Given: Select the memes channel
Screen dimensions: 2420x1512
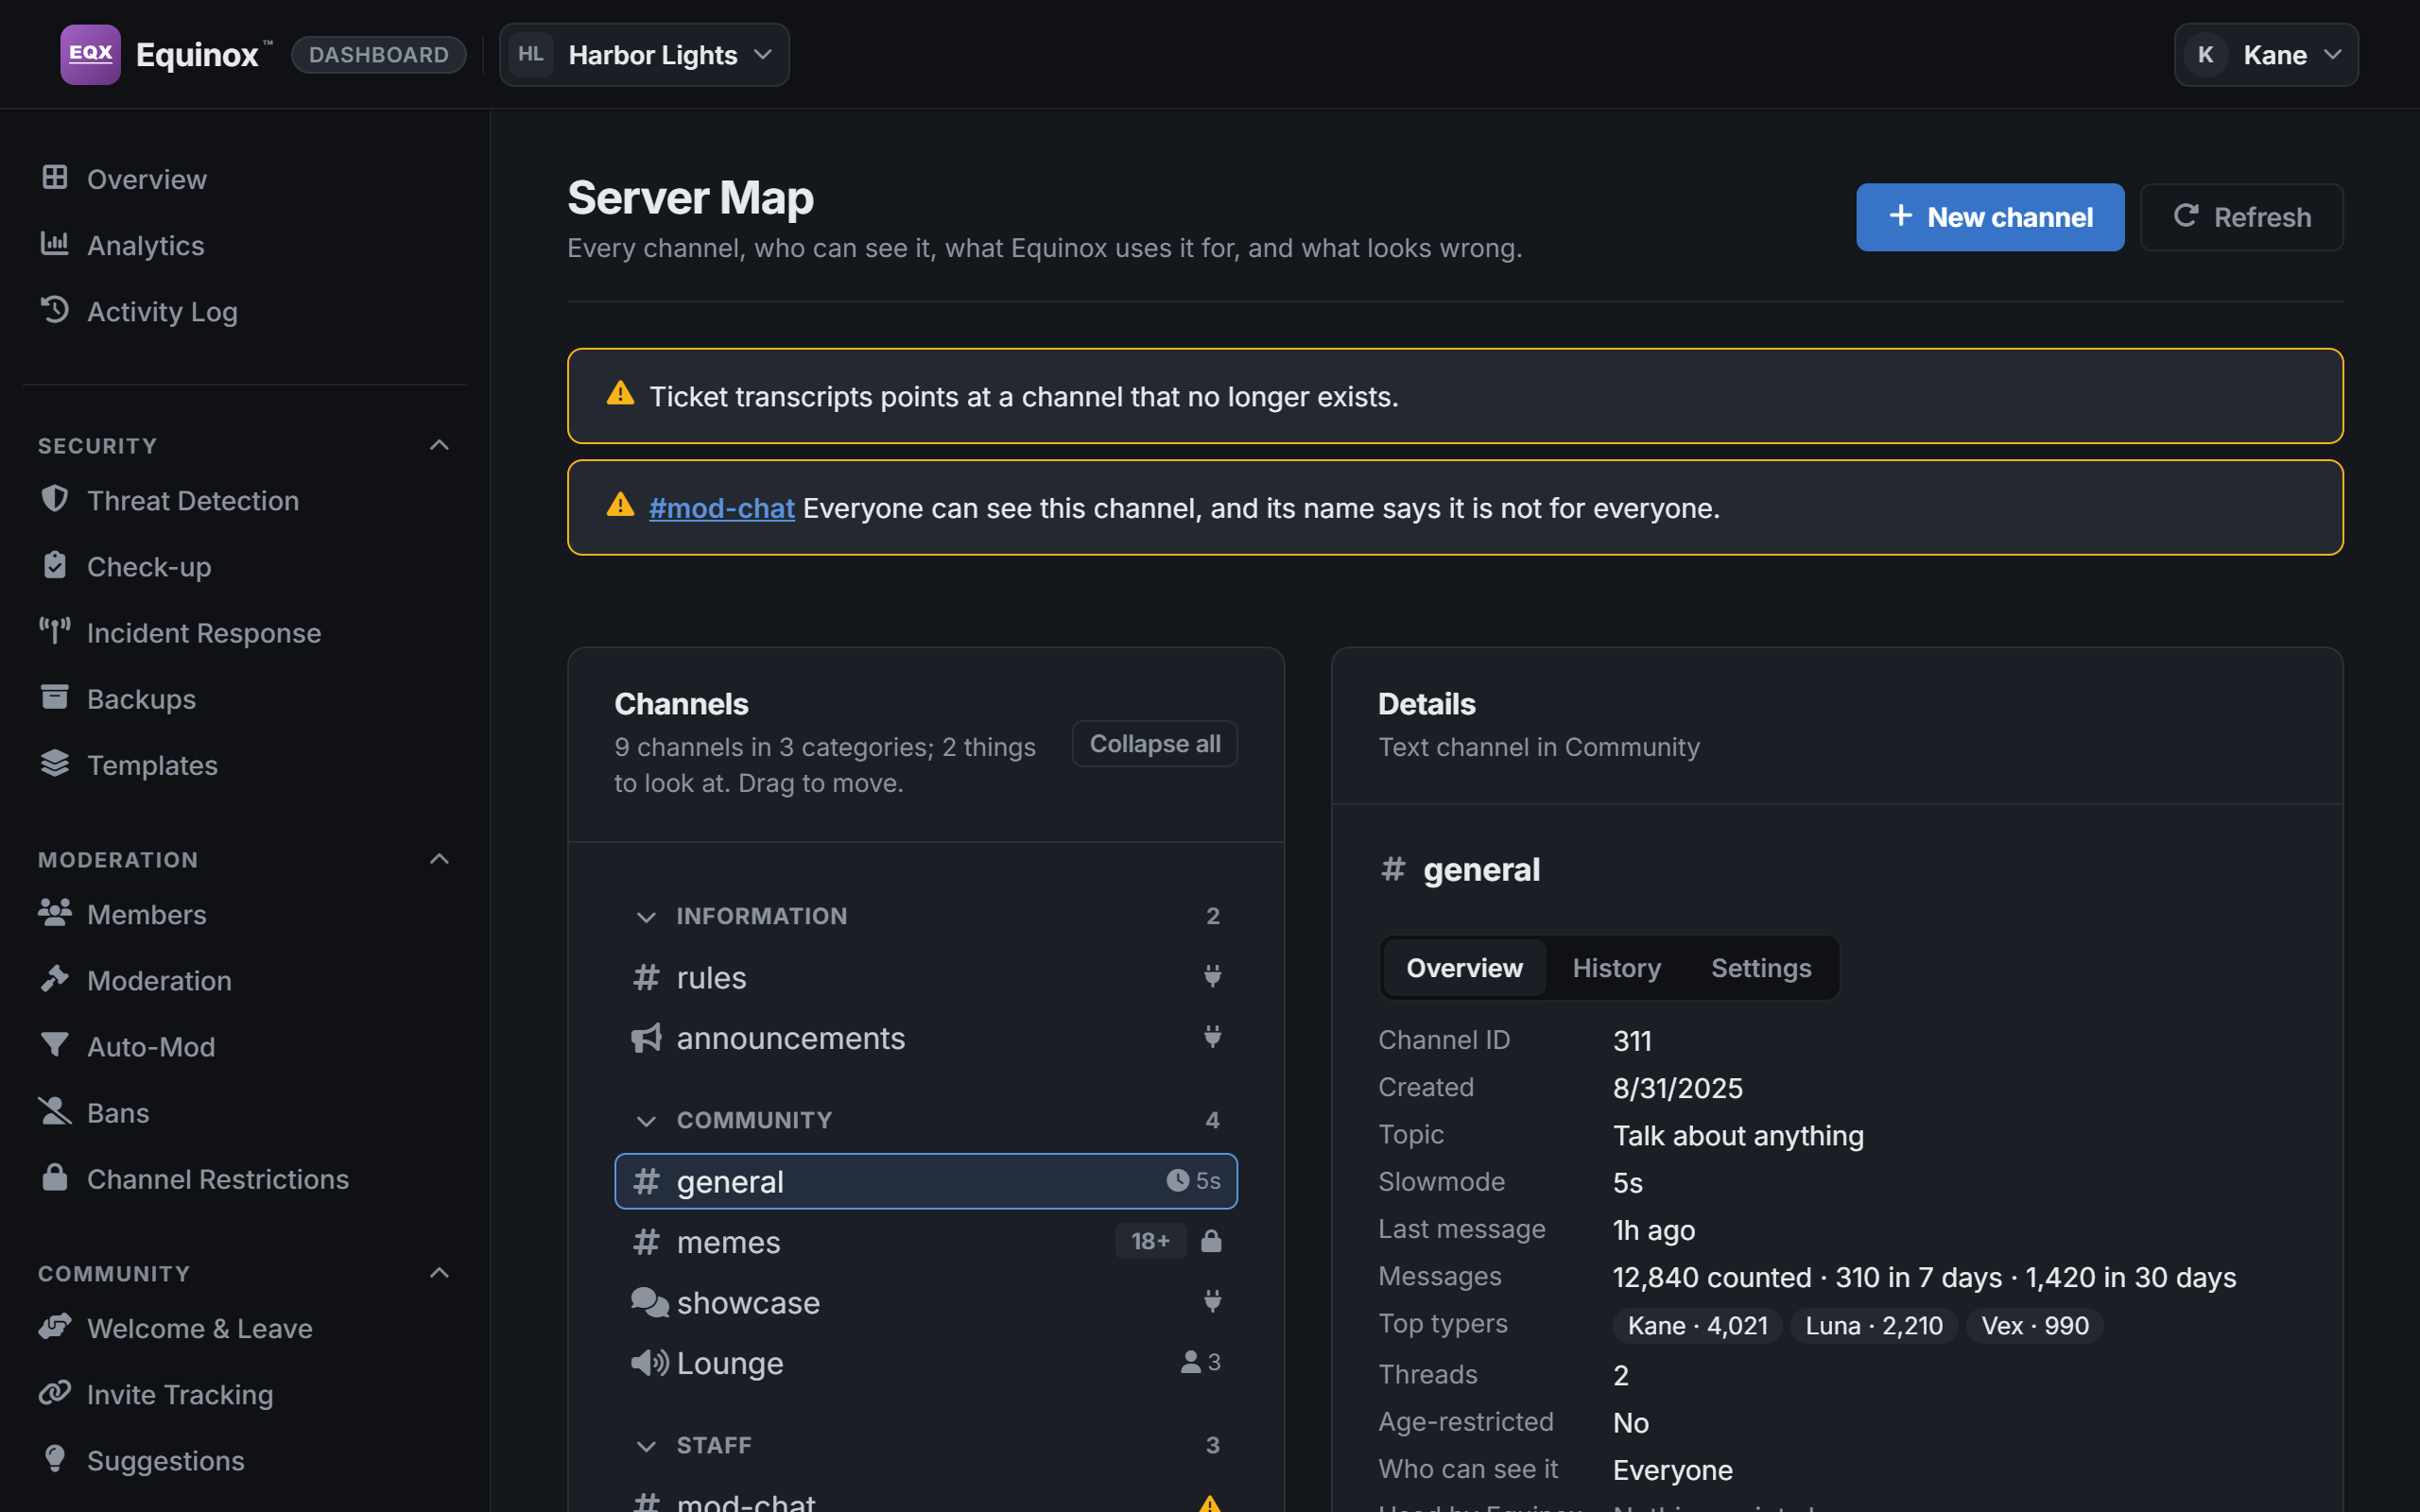Looking at the screenshot, I should [x=926, y=1242].
